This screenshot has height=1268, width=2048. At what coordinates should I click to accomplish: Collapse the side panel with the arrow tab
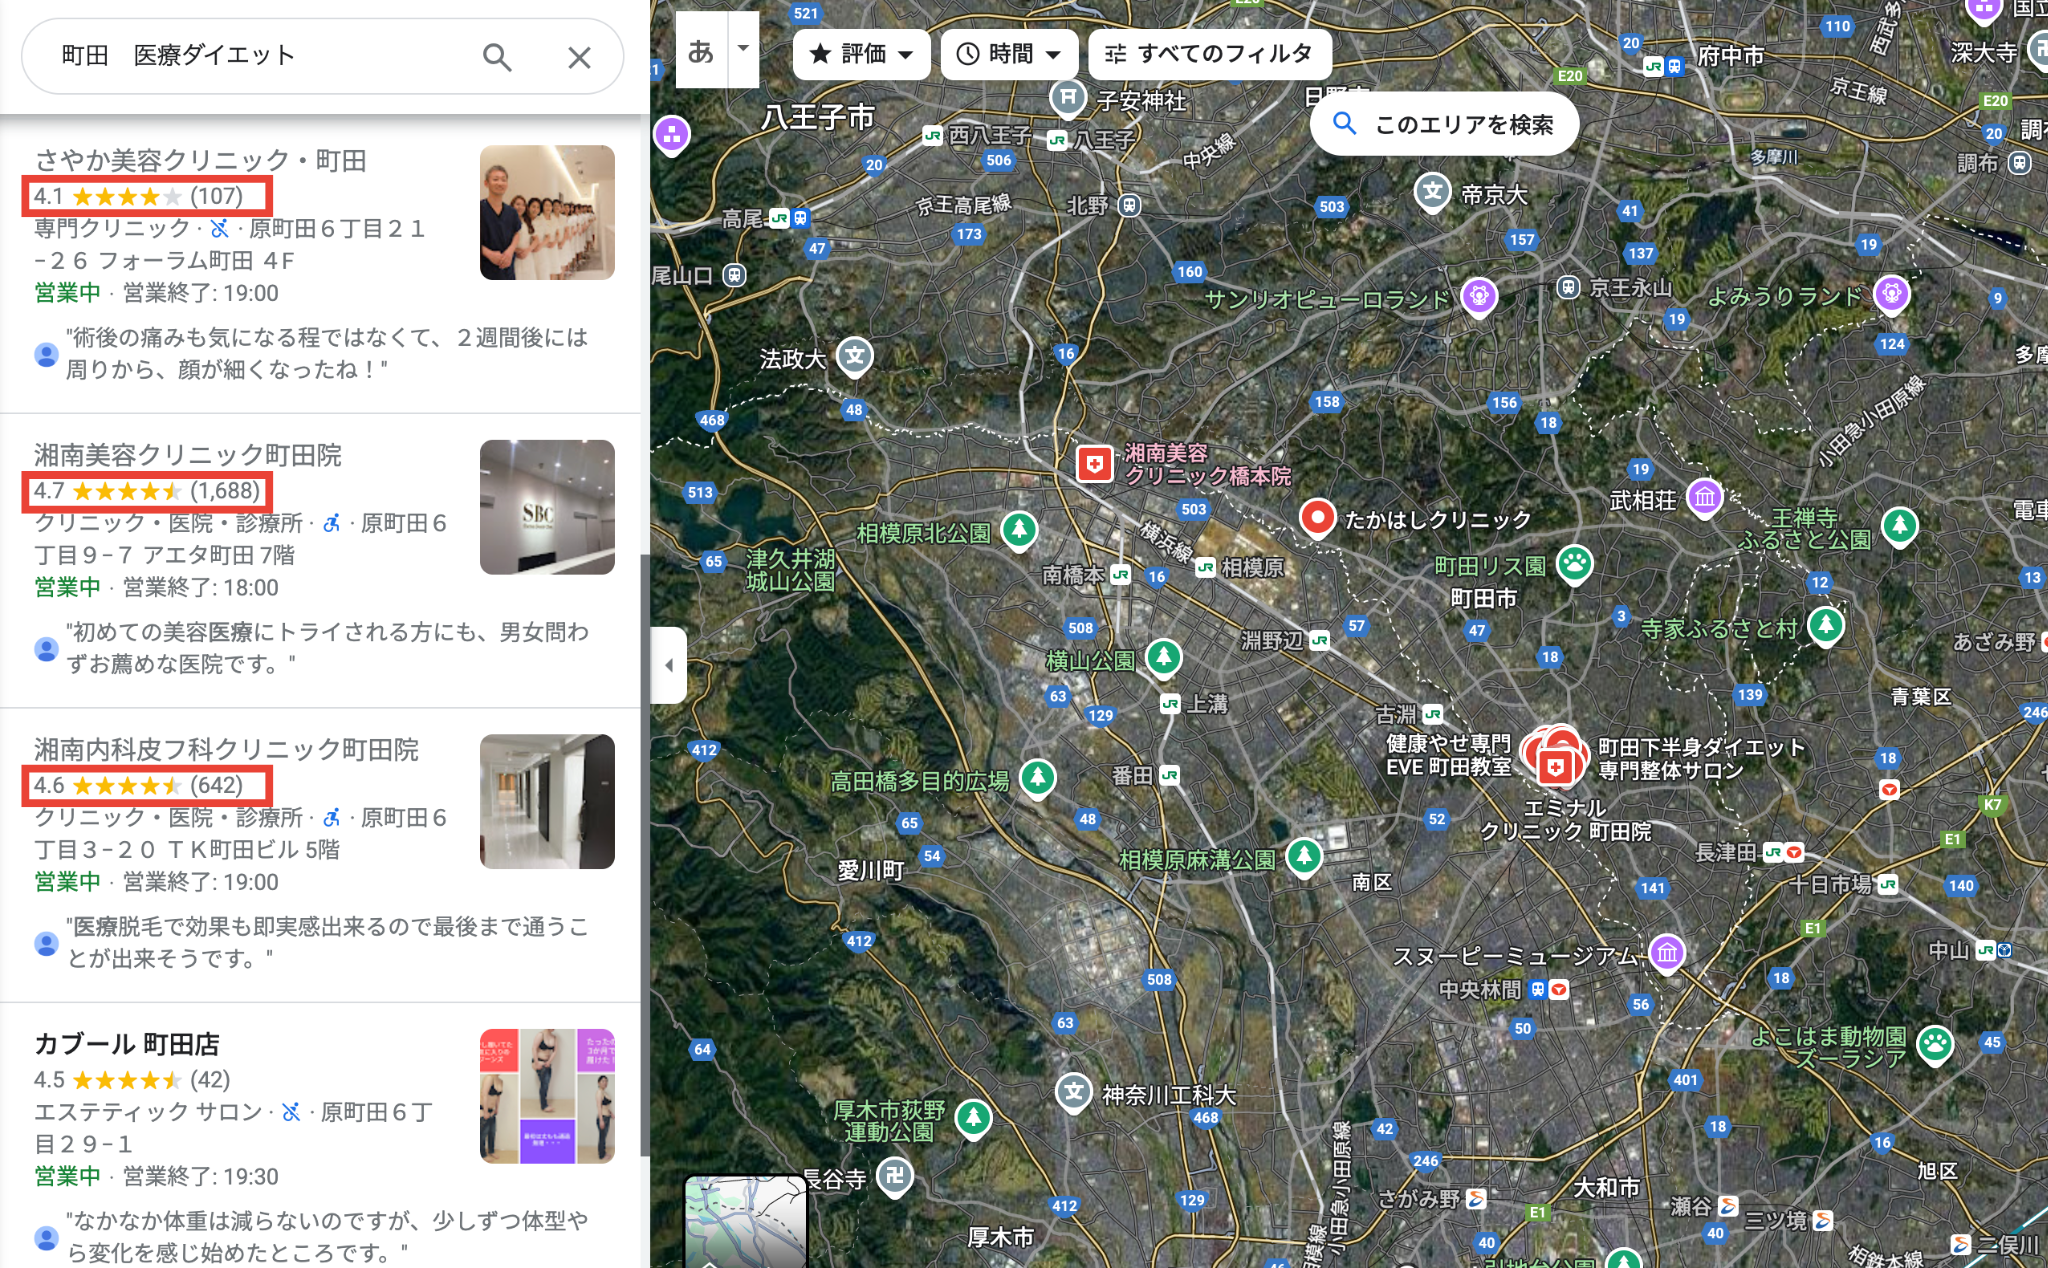tap(668, 665)
